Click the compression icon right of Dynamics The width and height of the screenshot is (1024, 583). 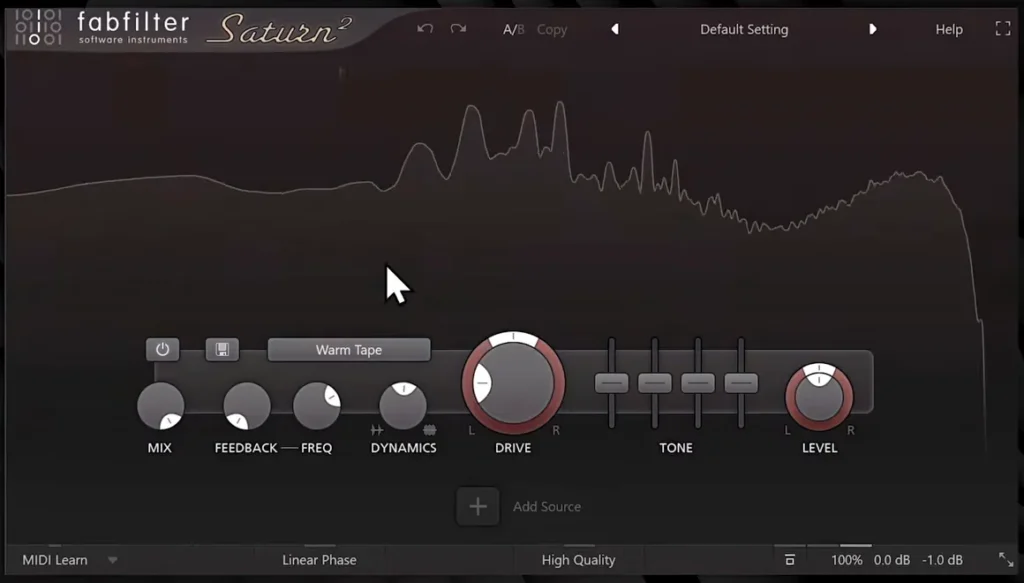pyautogui.click(x=430, y=430)
